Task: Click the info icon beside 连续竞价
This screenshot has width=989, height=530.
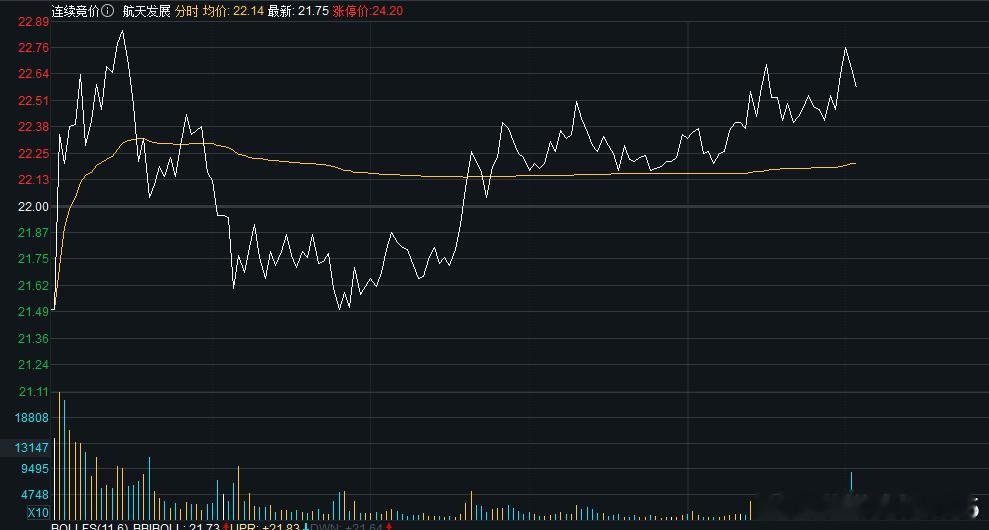Action: 108,11
